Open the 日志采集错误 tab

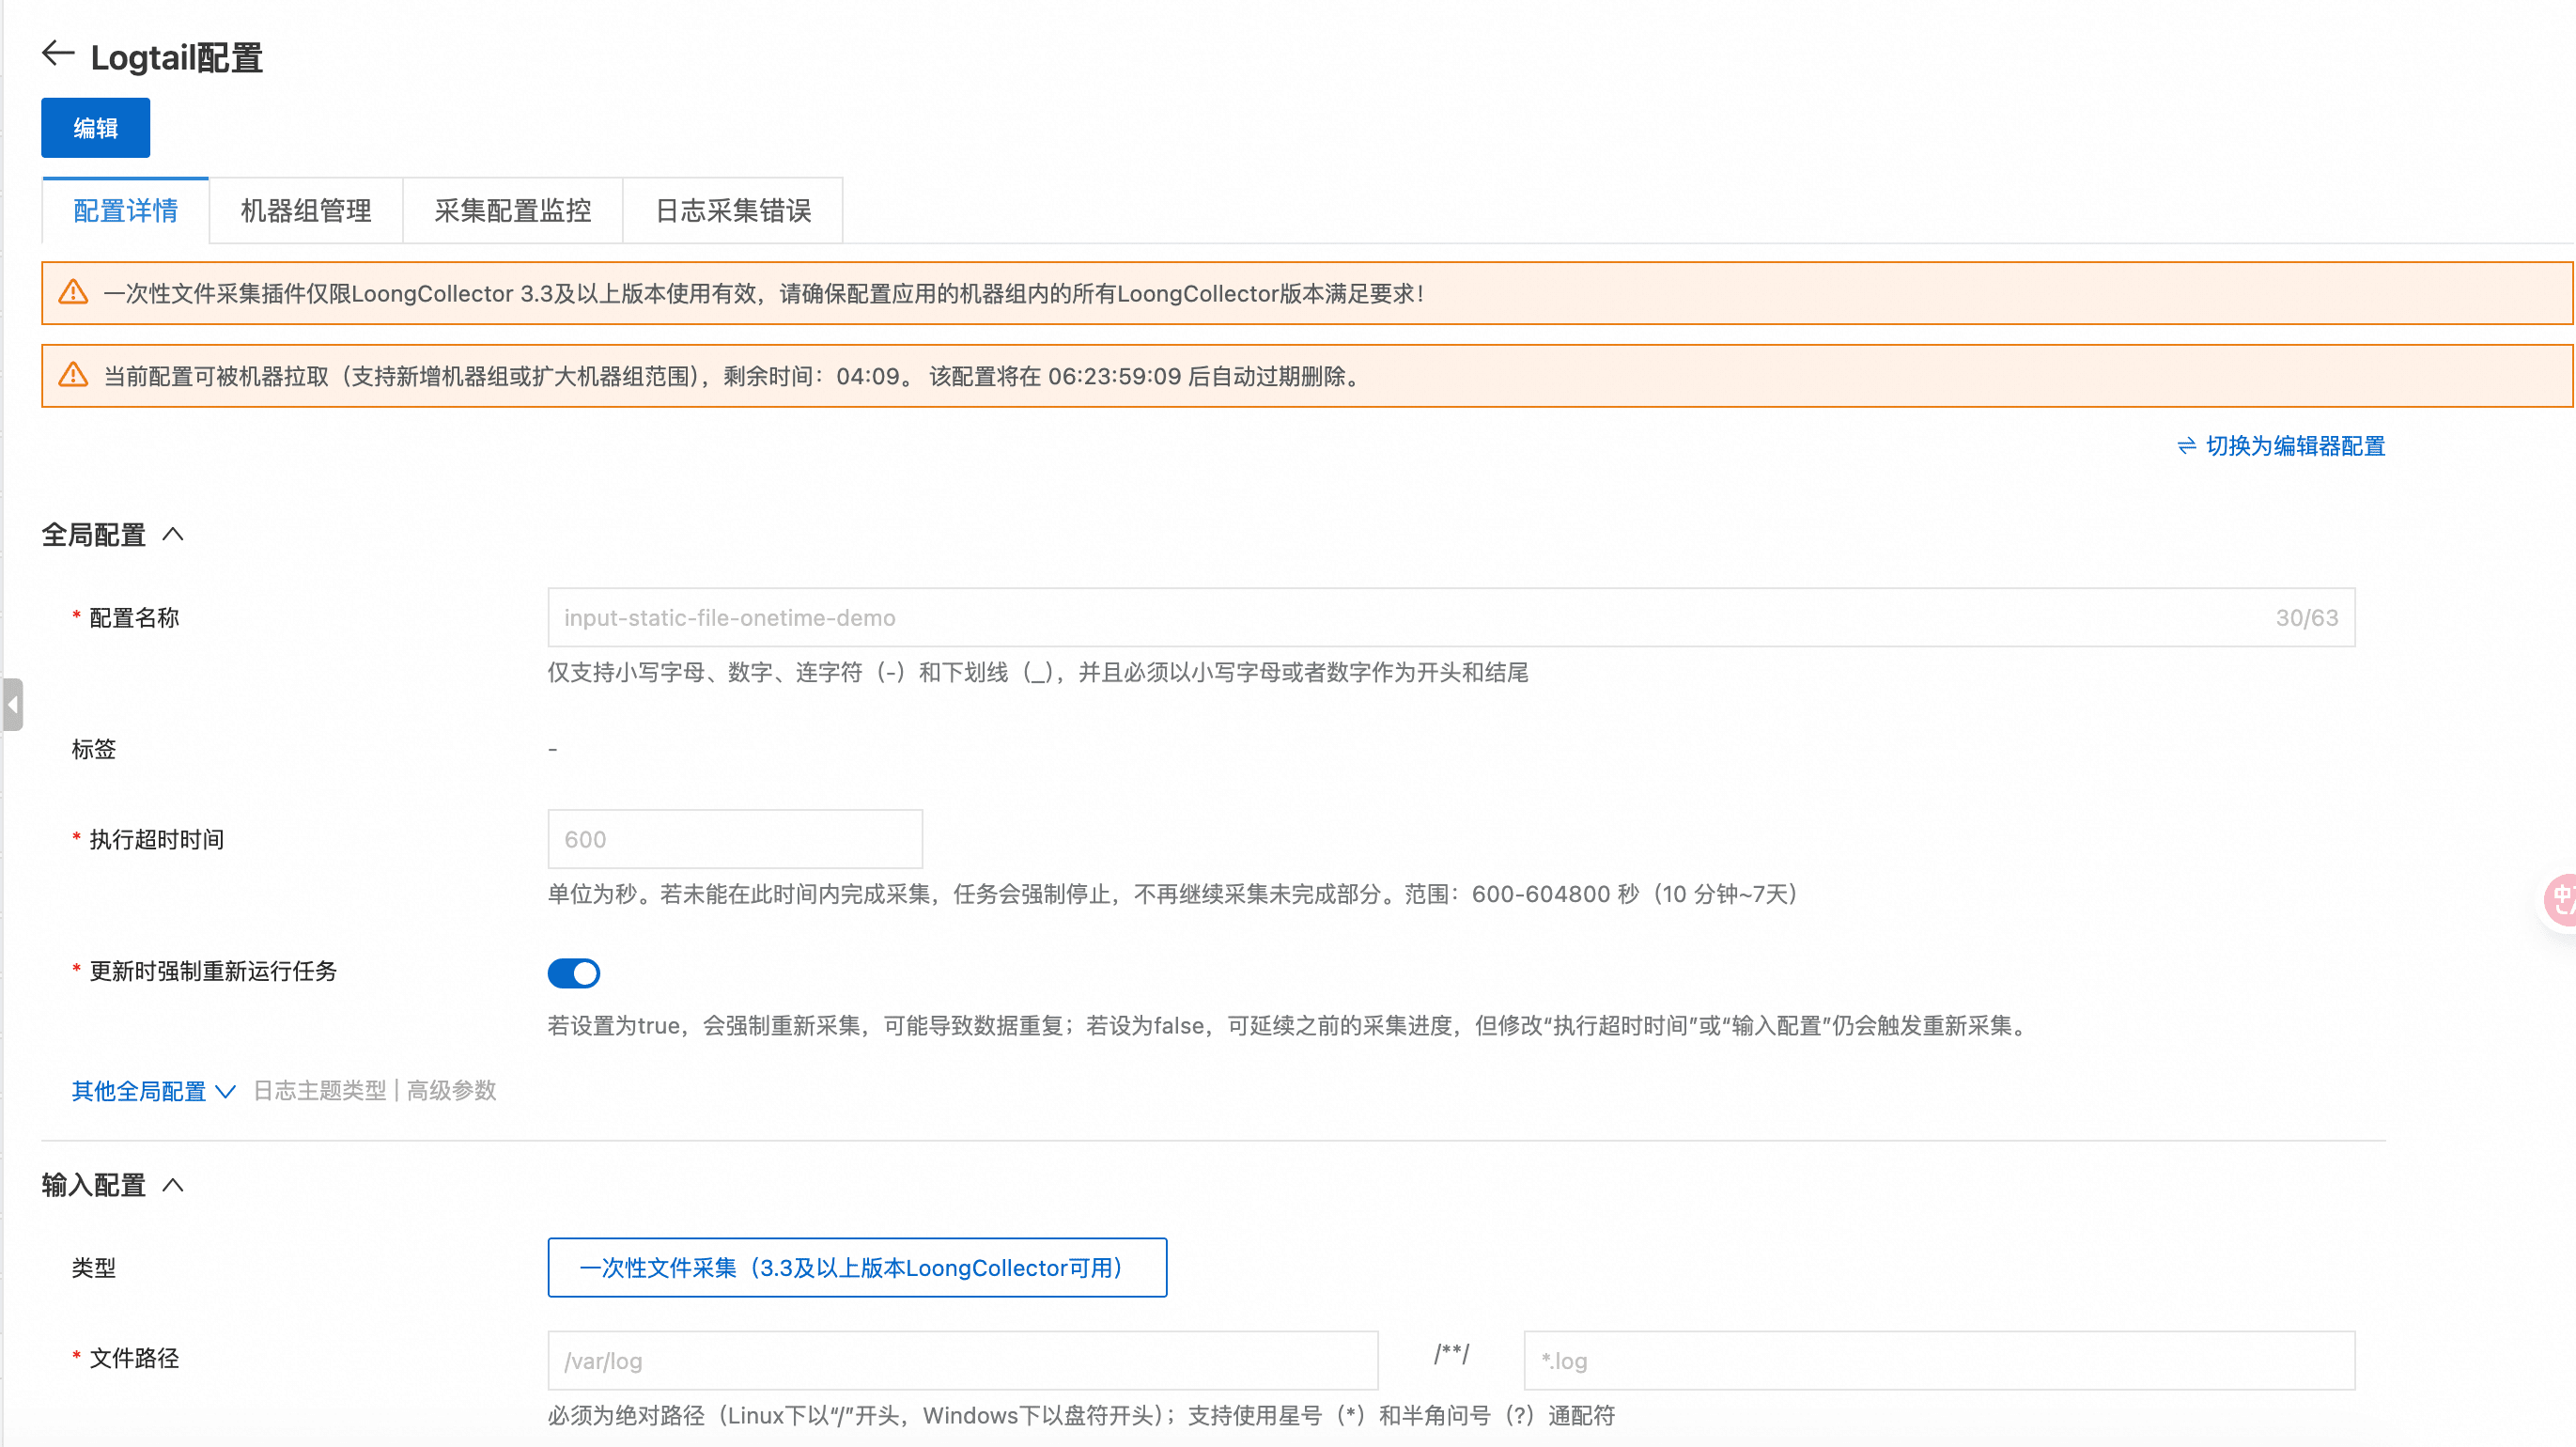[732, 211]
